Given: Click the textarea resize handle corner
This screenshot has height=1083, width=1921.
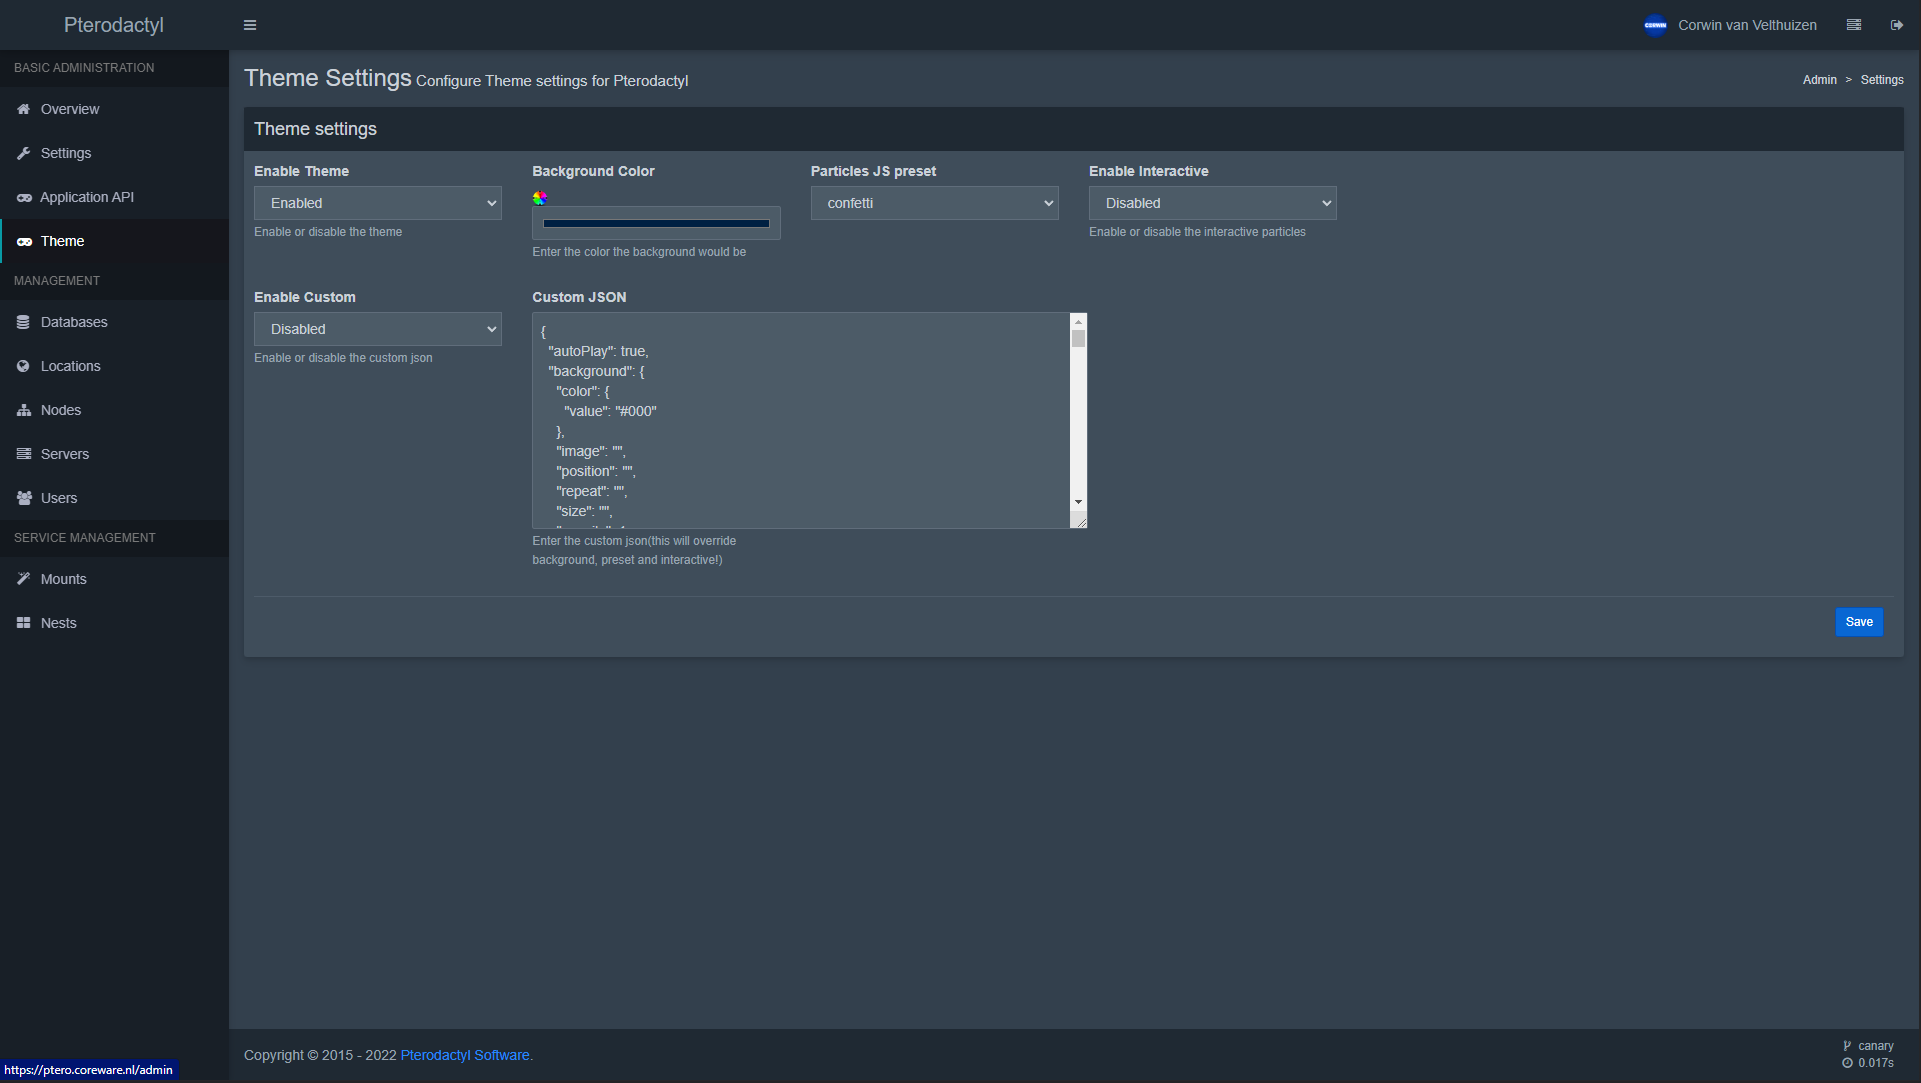Looking at the screenshot, I should point(1079,520).
